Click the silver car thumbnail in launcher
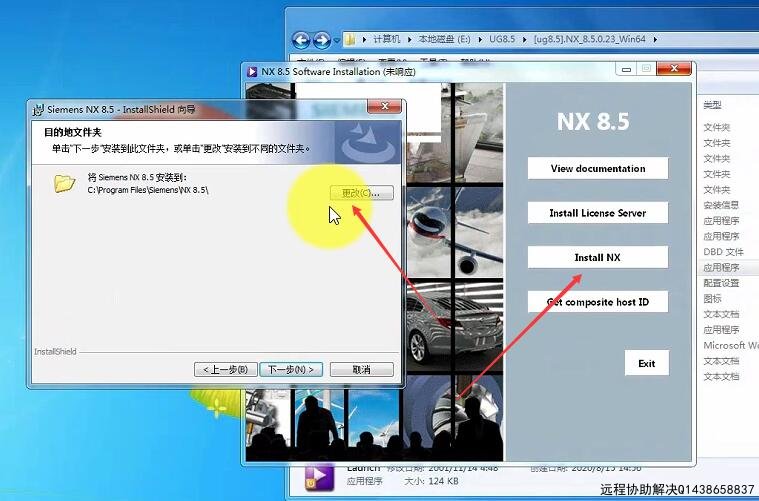 455,325
